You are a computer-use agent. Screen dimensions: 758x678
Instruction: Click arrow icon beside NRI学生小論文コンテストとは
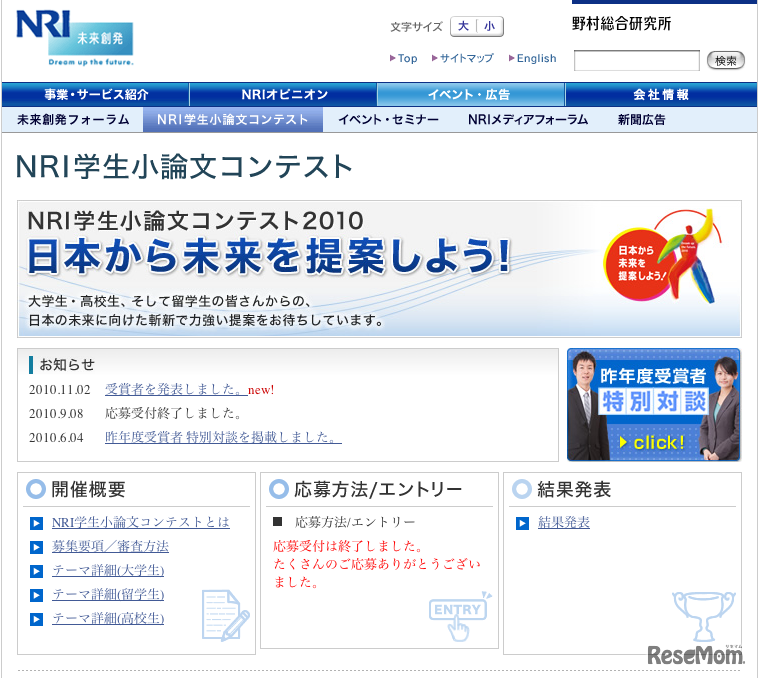pyautogui.click(x=36, y=523)
